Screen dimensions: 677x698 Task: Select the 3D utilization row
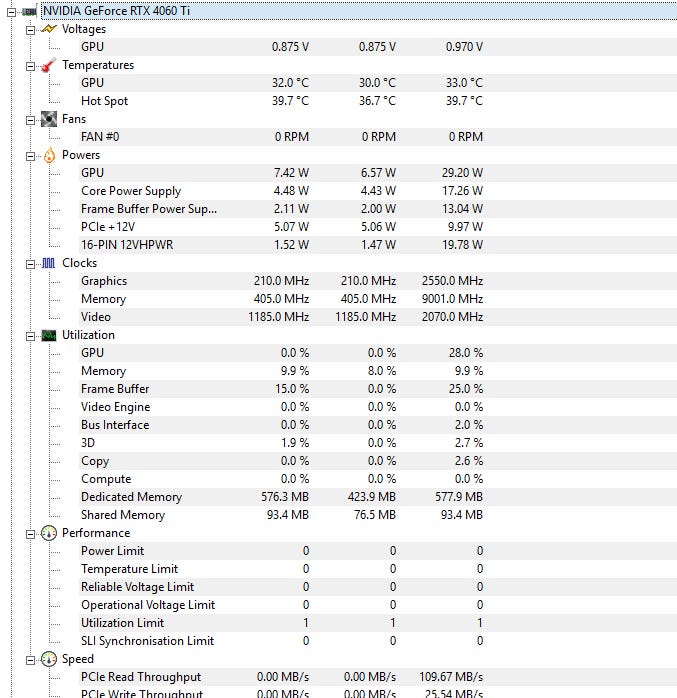378,443
